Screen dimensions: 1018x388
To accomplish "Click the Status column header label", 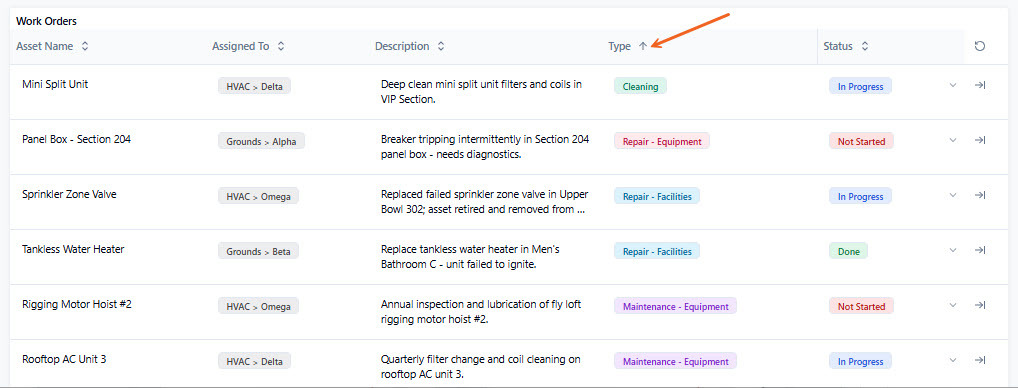I will (838, 47).
